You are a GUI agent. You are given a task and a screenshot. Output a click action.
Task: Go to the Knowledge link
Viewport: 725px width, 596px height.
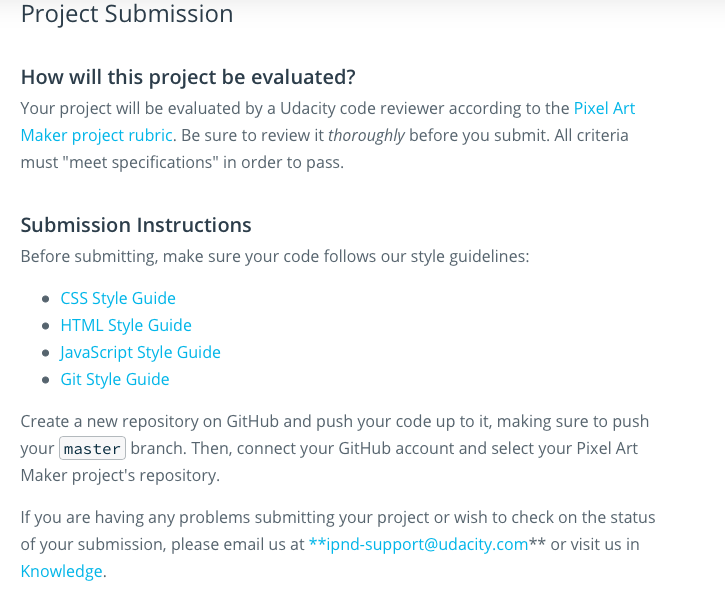coord(61,571)
